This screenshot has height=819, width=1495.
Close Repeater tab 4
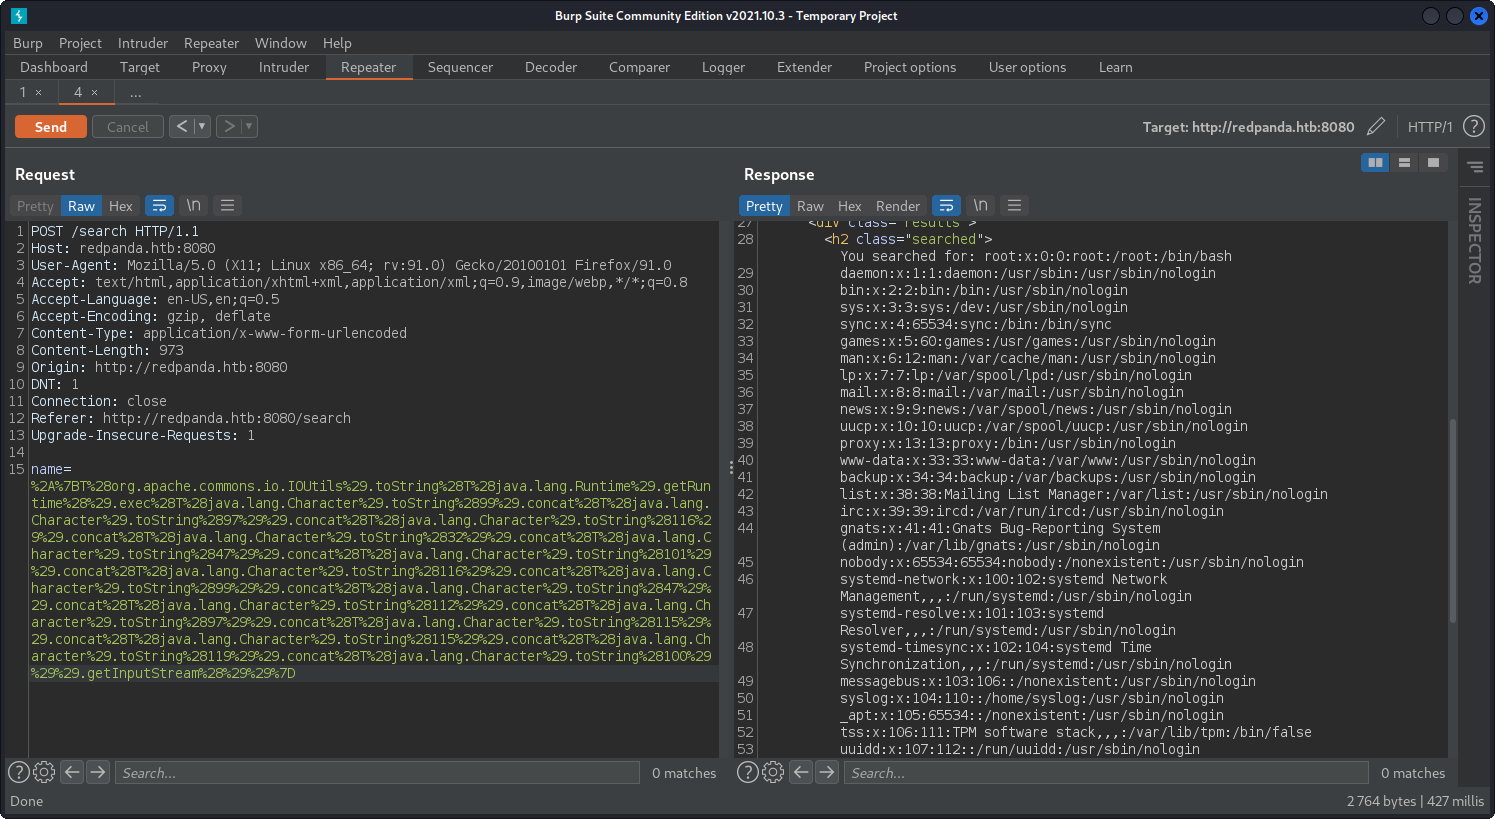(95, 92)
